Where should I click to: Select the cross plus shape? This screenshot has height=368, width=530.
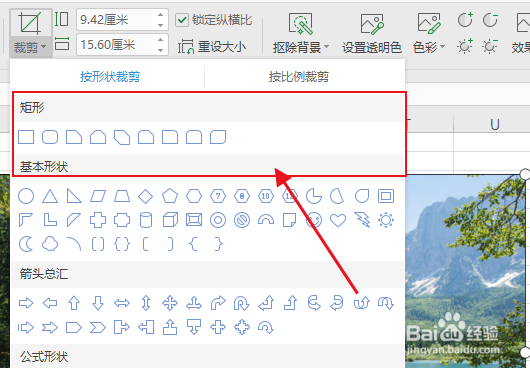pyautogui.click(x=98, y=220)
